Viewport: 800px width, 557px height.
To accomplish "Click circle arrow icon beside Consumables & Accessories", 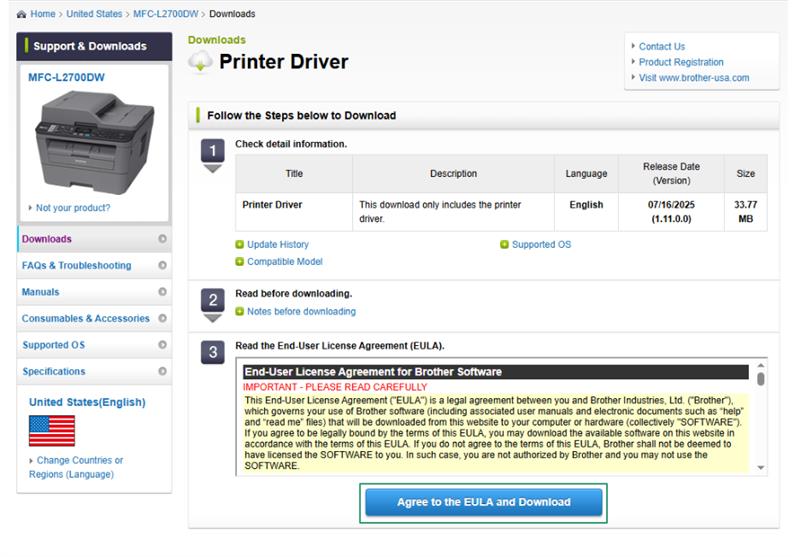I will point(162,318).
